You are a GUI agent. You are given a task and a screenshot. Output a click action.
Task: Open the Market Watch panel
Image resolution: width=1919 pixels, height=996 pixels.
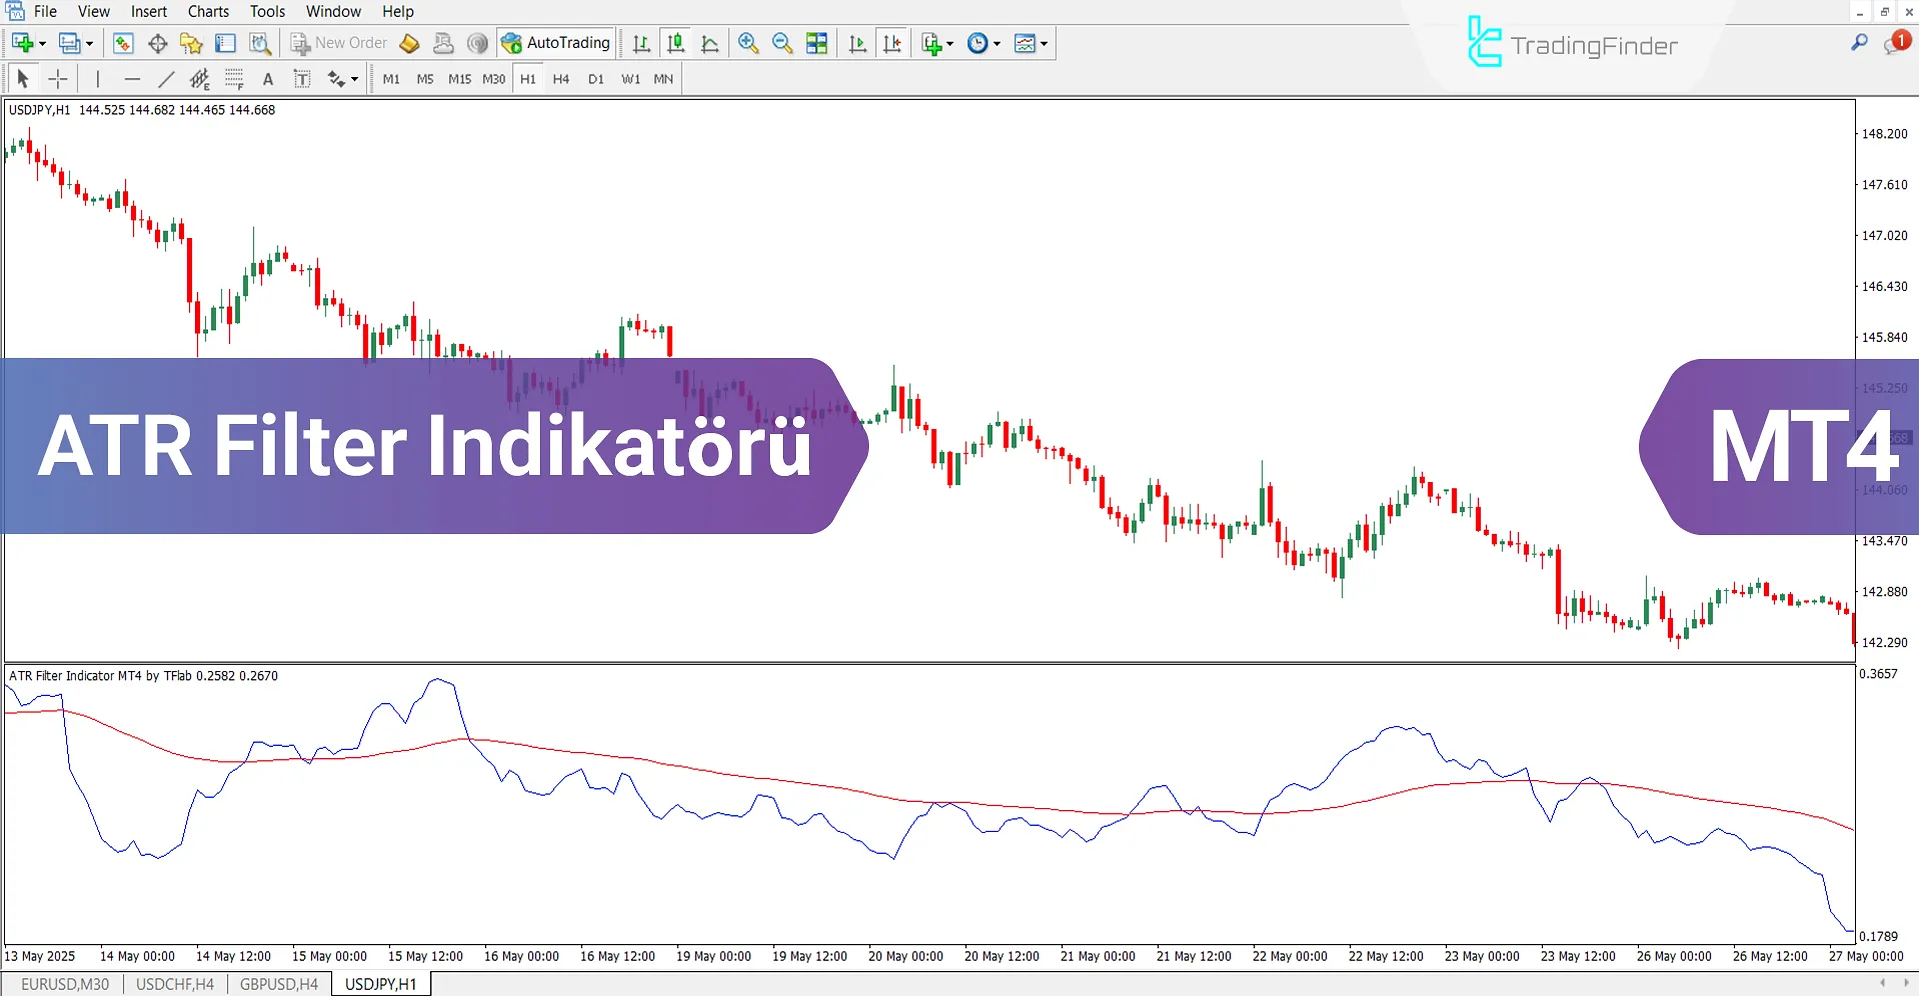(122, 43)
